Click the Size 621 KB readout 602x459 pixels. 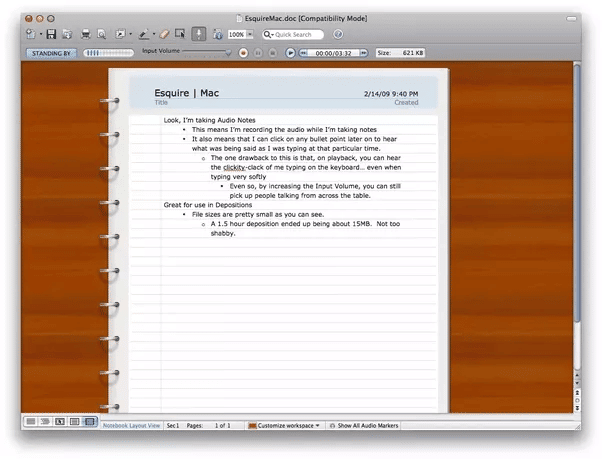point(400,53)
